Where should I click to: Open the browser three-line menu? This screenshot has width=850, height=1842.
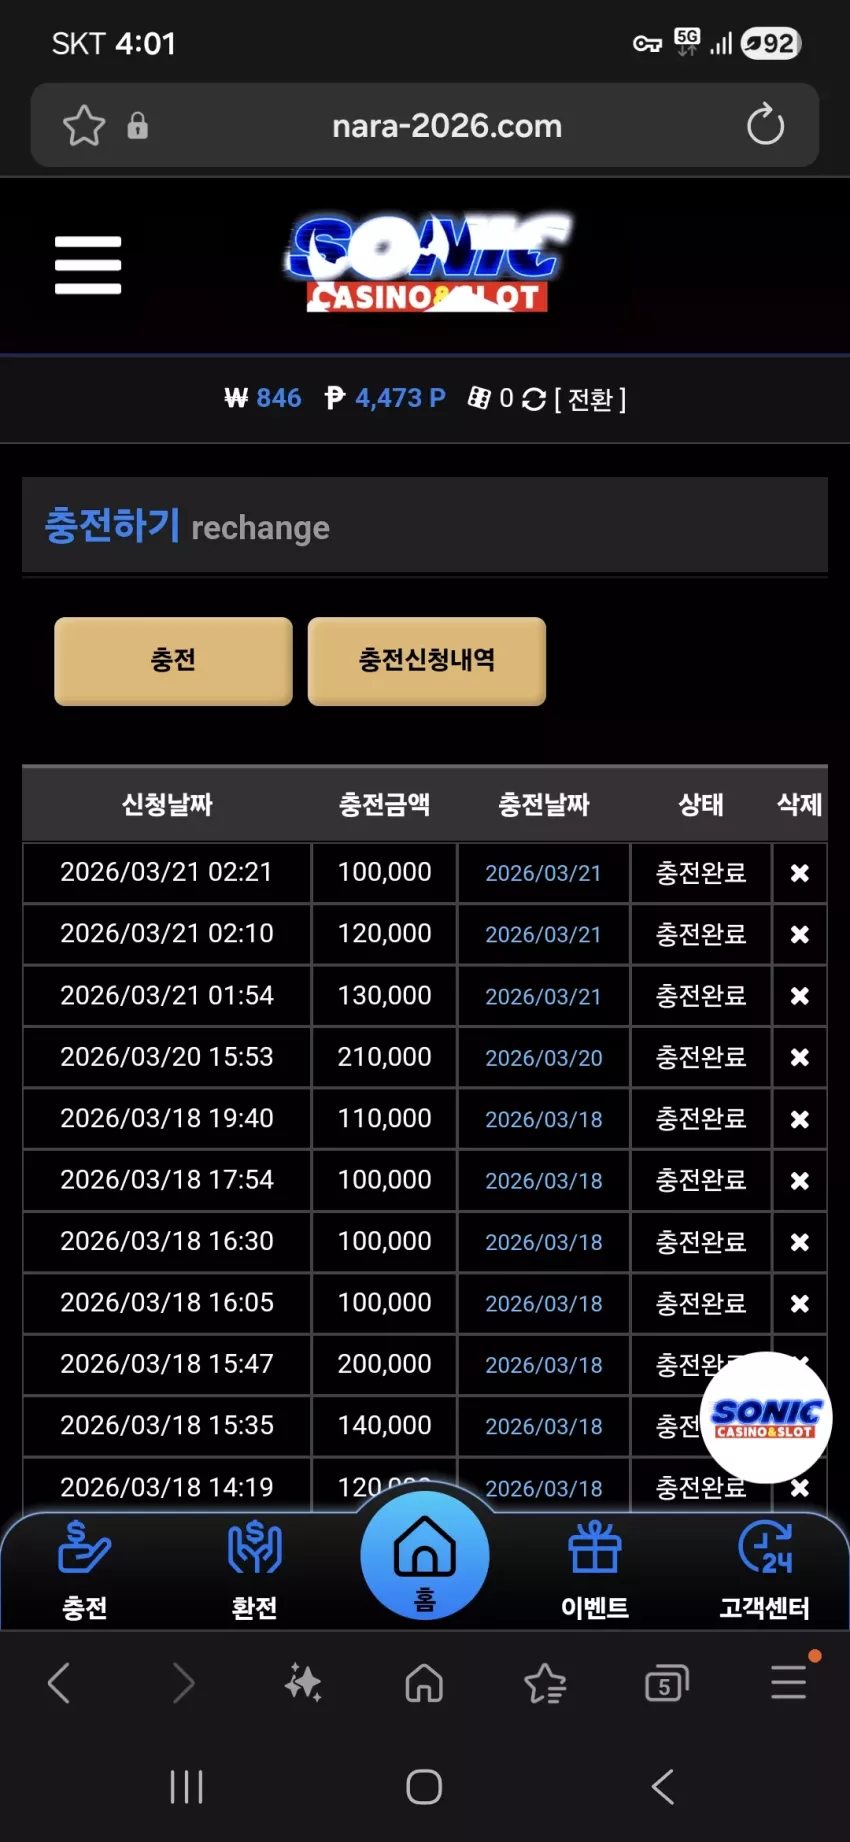[x=789, y=1682]
